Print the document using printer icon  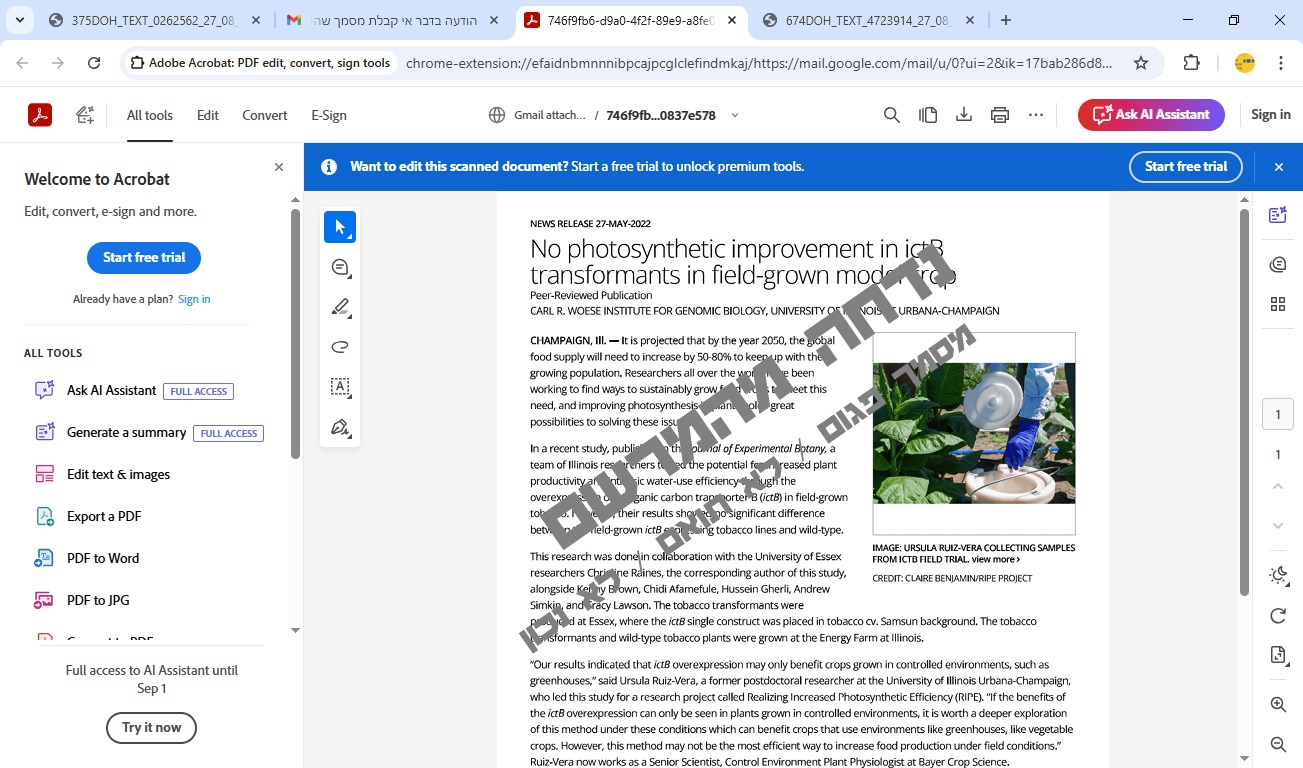point(1000,115)
